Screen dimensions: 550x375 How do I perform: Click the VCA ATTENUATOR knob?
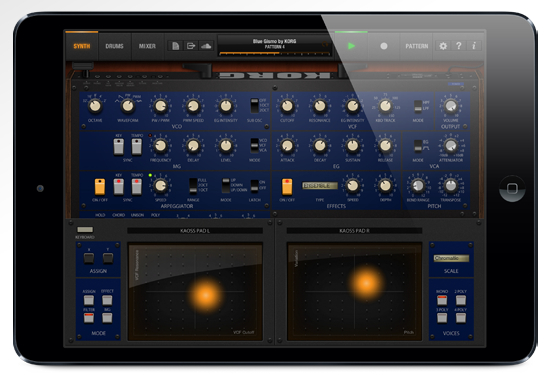(451, 146)
